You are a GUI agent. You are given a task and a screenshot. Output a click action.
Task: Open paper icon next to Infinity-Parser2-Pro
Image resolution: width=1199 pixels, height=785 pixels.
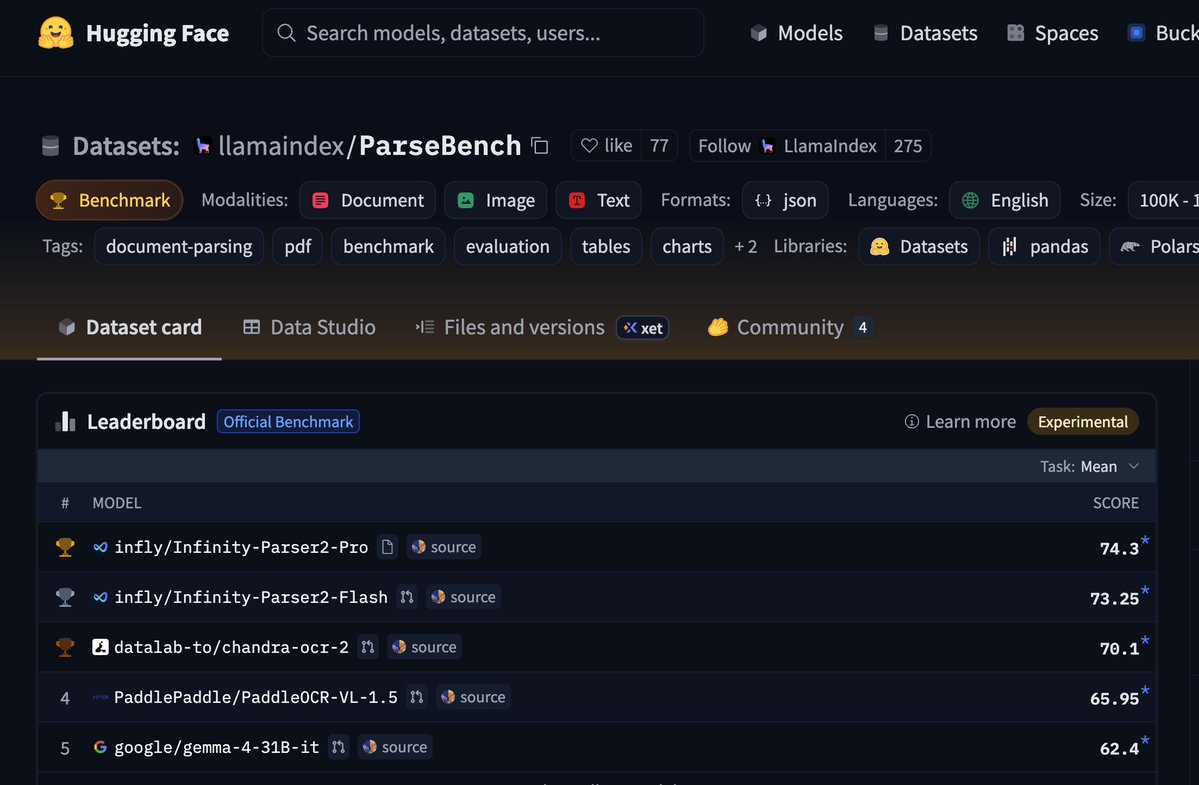tap(388, 547)
